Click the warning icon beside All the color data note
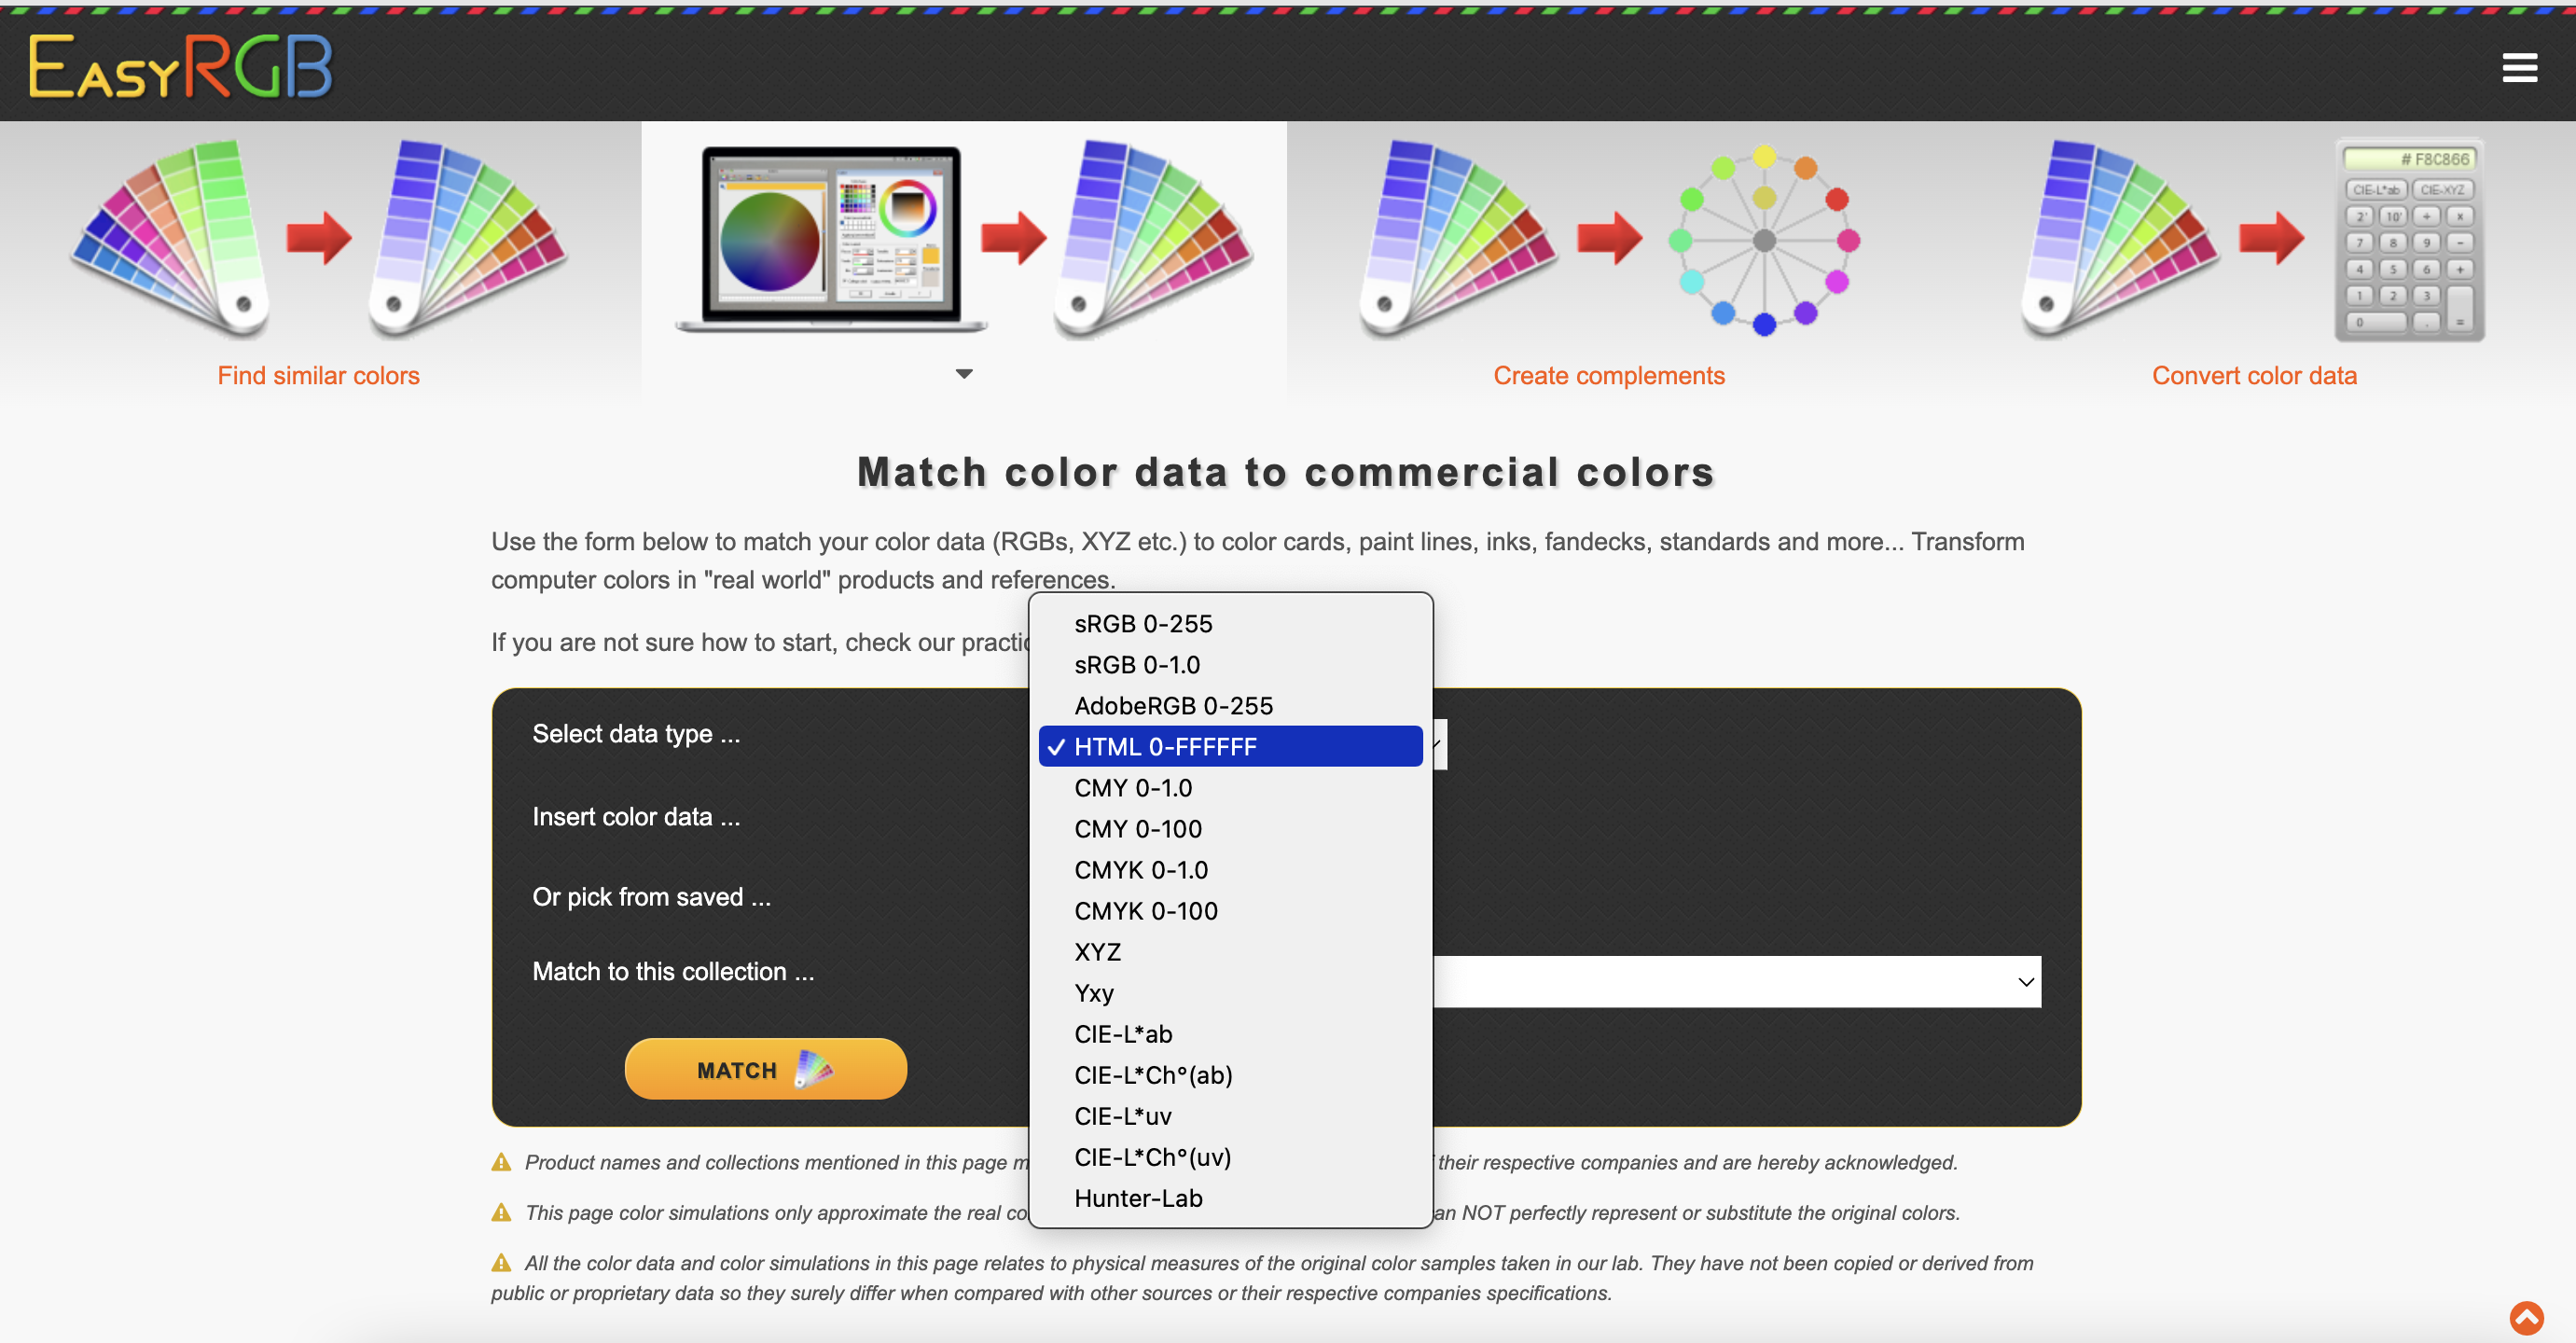This screenshot has width=2576, height=1343. [501, 1262]
